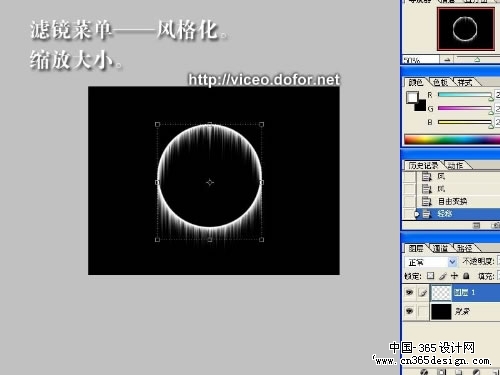The image size is (500, 375).
Task: Click the R channel red slider
Action: (x=465, y=95)
